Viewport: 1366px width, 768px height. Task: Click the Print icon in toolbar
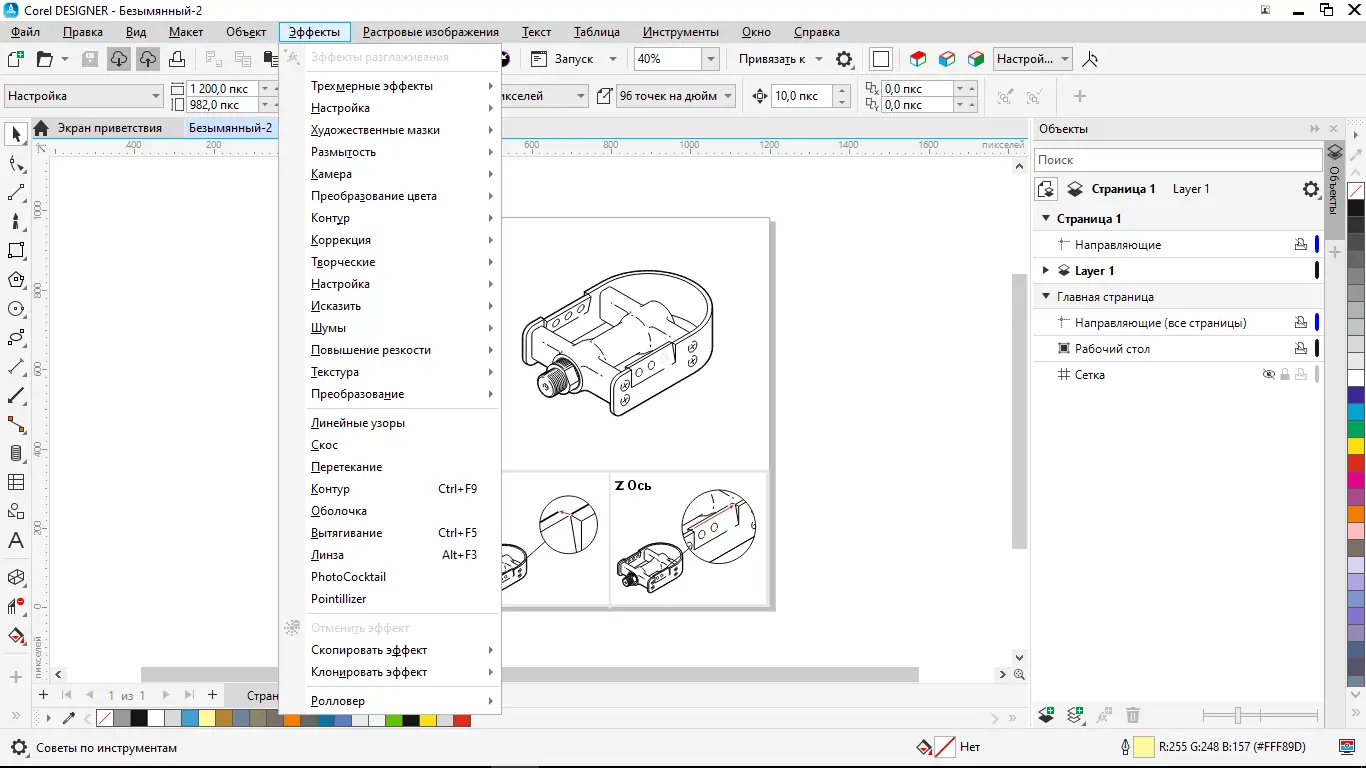[177, 59]
